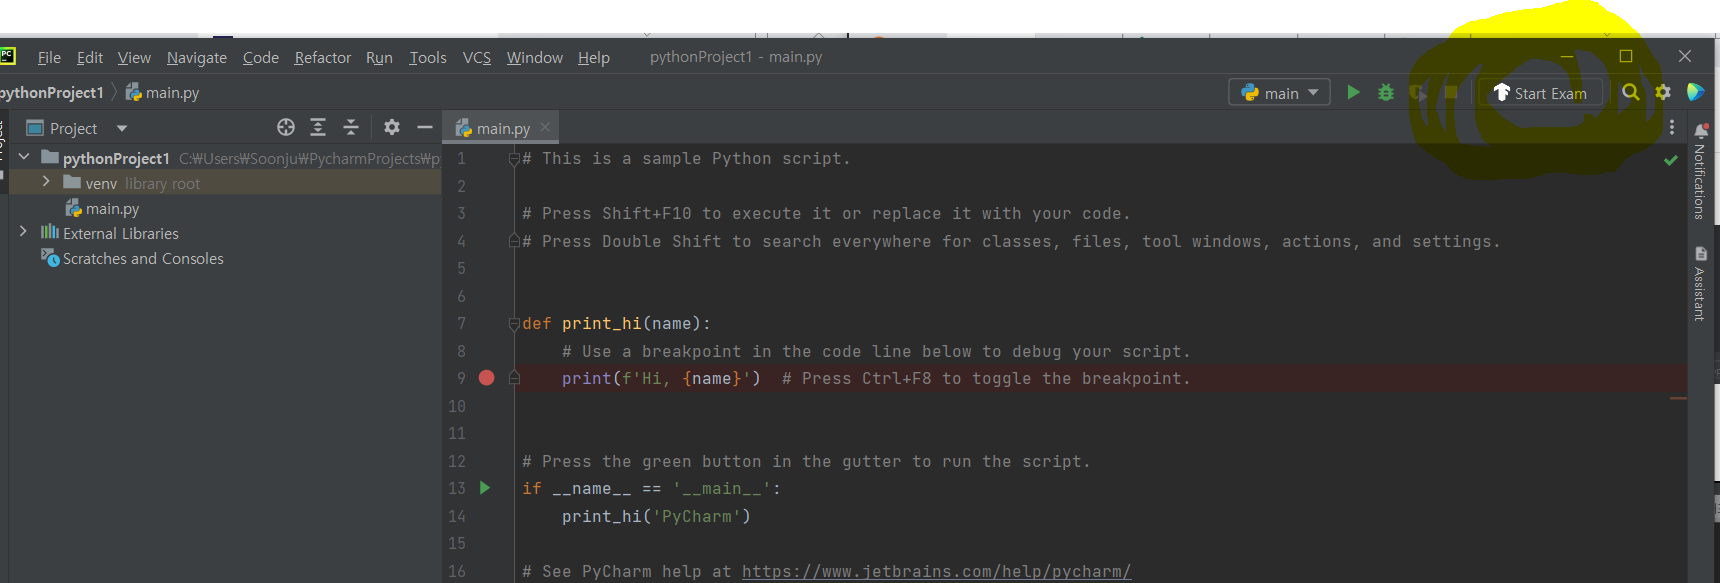Open the Help menu

[594, 58]
